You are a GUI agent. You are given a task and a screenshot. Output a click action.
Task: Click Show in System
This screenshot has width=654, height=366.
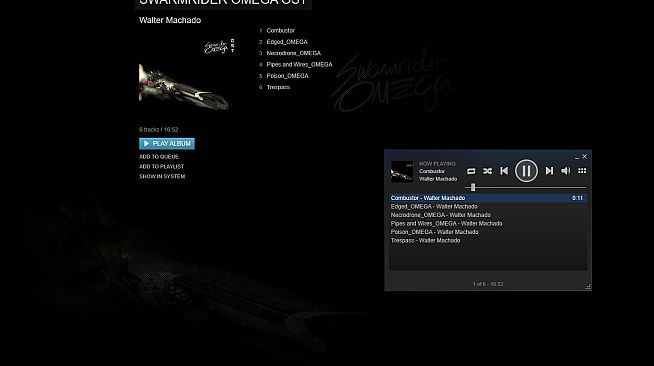click(x=162, y=176)
